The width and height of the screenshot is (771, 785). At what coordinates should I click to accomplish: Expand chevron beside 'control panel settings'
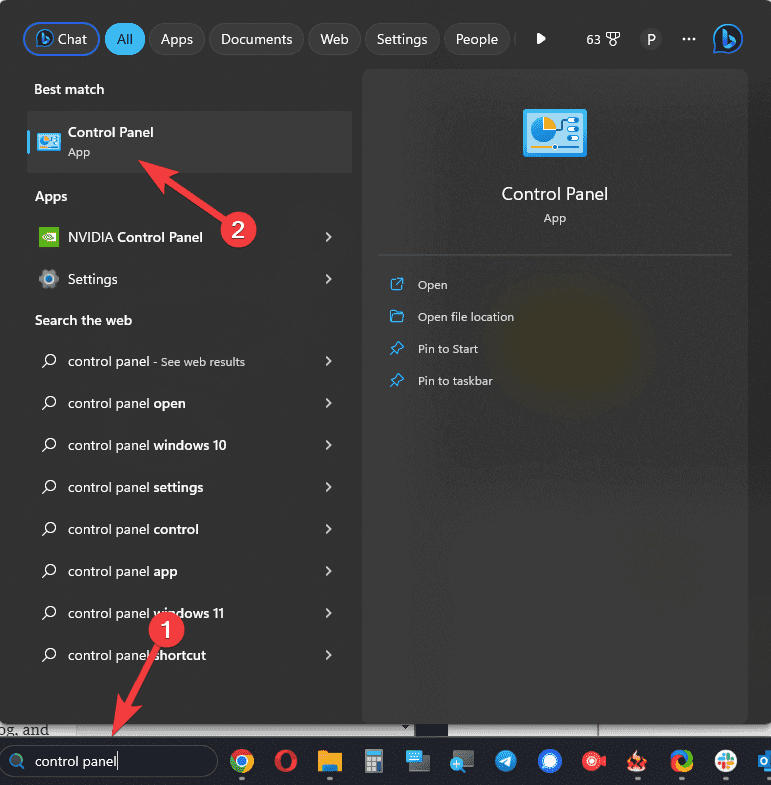coord(328,487)
